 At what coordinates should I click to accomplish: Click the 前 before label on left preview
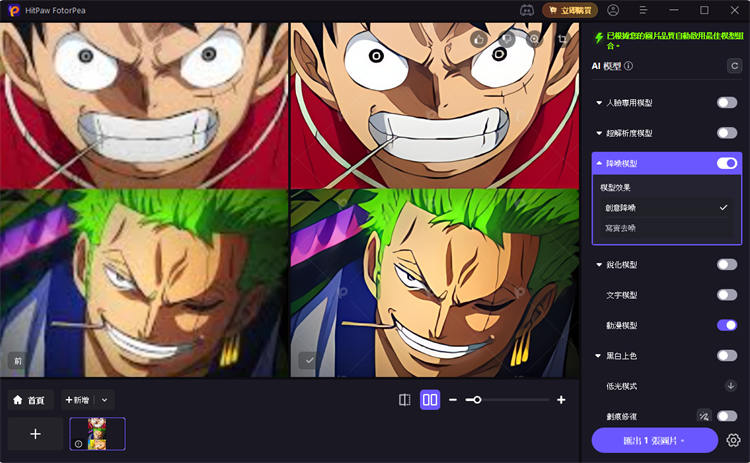[x=18, y=361]
